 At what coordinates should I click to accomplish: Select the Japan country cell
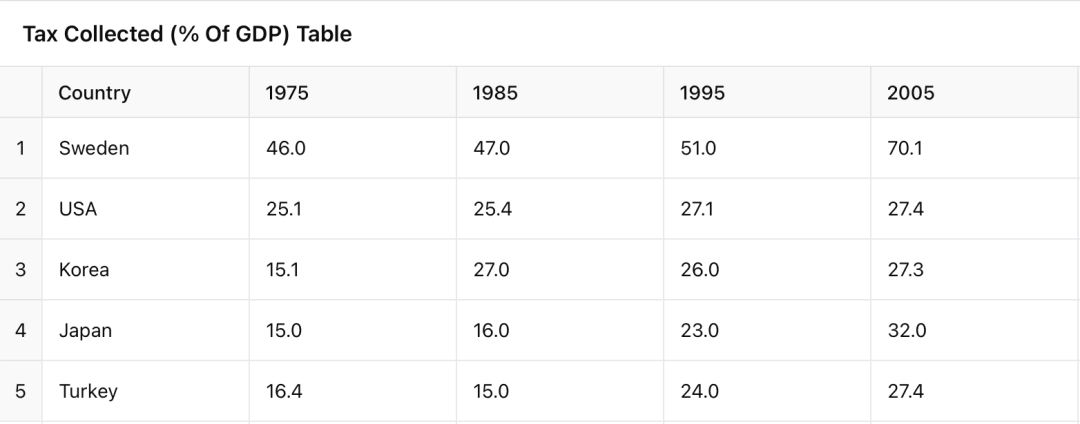tap(85, 331)
